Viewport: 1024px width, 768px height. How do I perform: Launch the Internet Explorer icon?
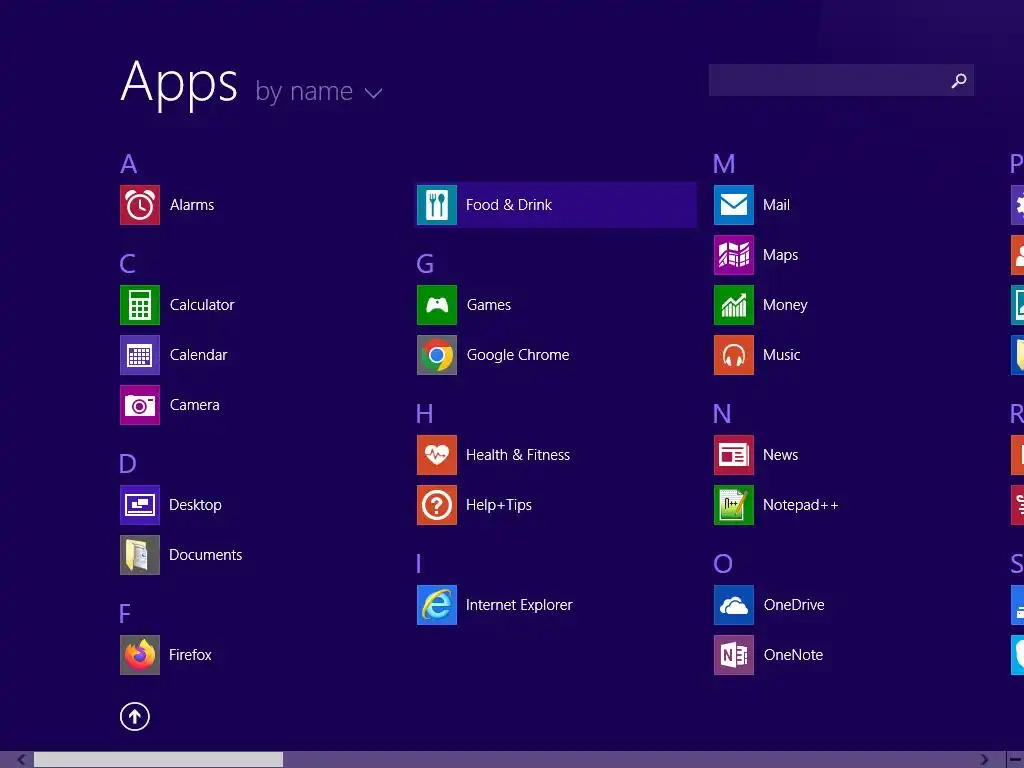click(x=437, y=605)
